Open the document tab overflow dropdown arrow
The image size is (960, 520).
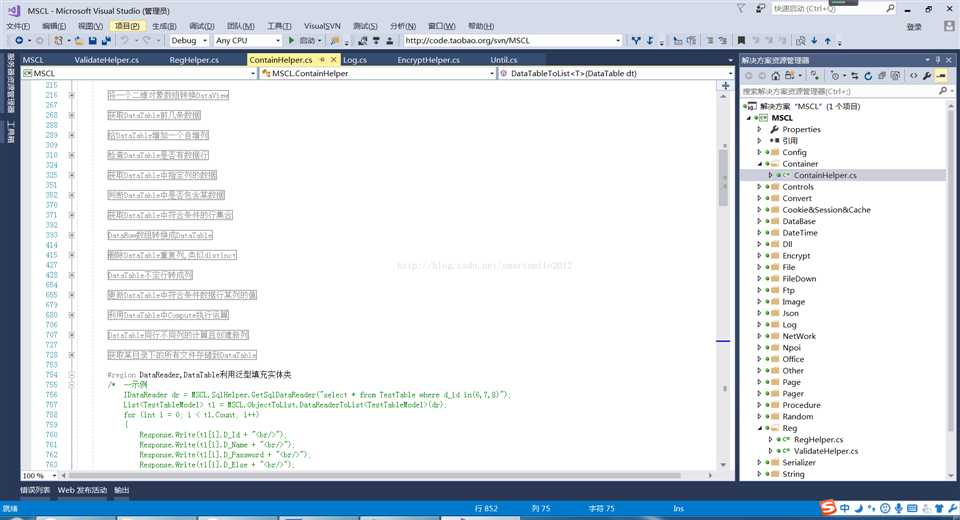[x=730, y=60]
